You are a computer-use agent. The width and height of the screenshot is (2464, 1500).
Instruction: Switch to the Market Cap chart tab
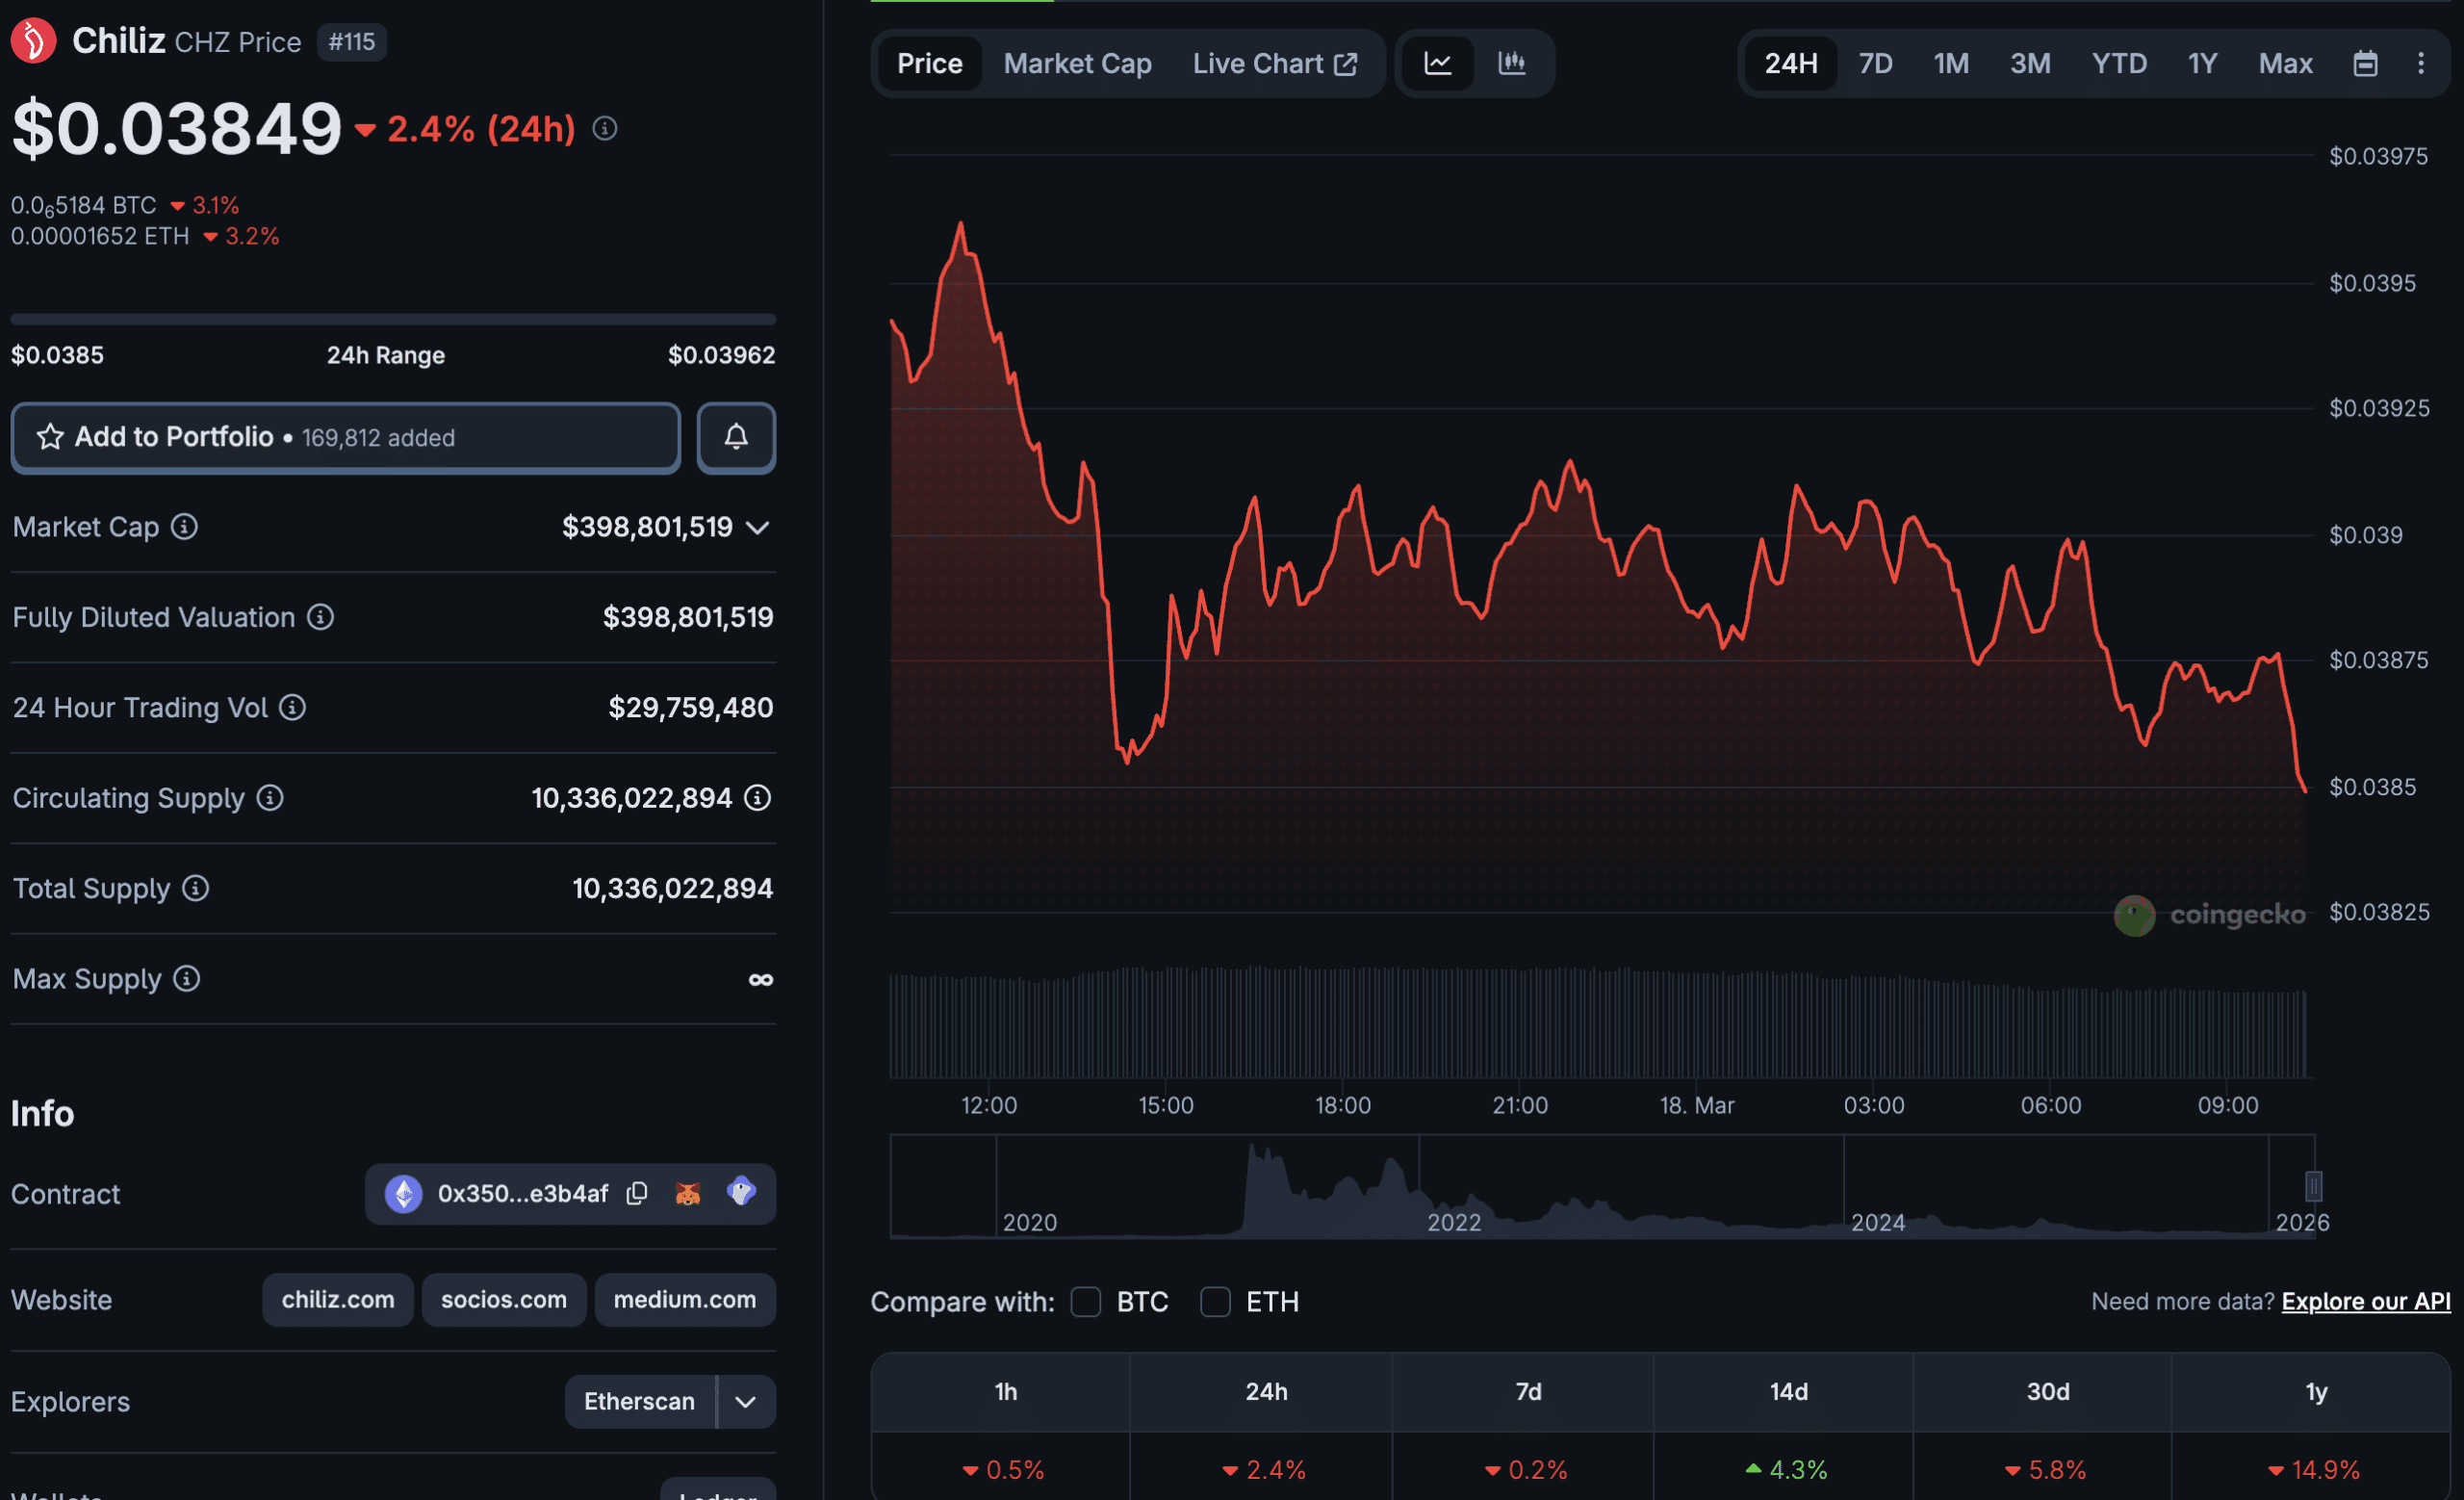click(x=1077, y=63)
